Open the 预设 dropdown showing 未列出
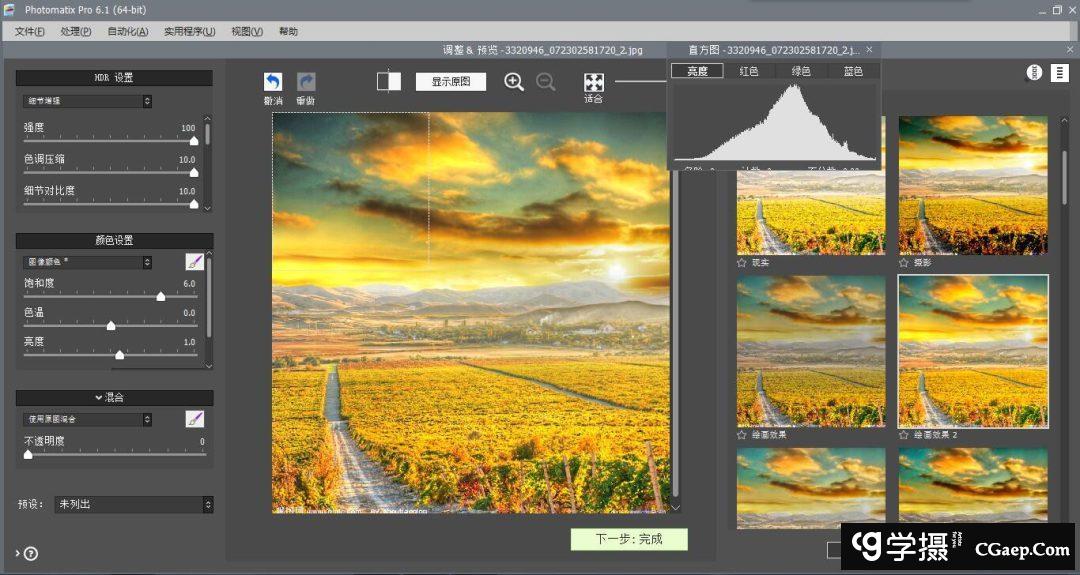The height and width of the screenshot is (575, 1080). tap(134, 505)
